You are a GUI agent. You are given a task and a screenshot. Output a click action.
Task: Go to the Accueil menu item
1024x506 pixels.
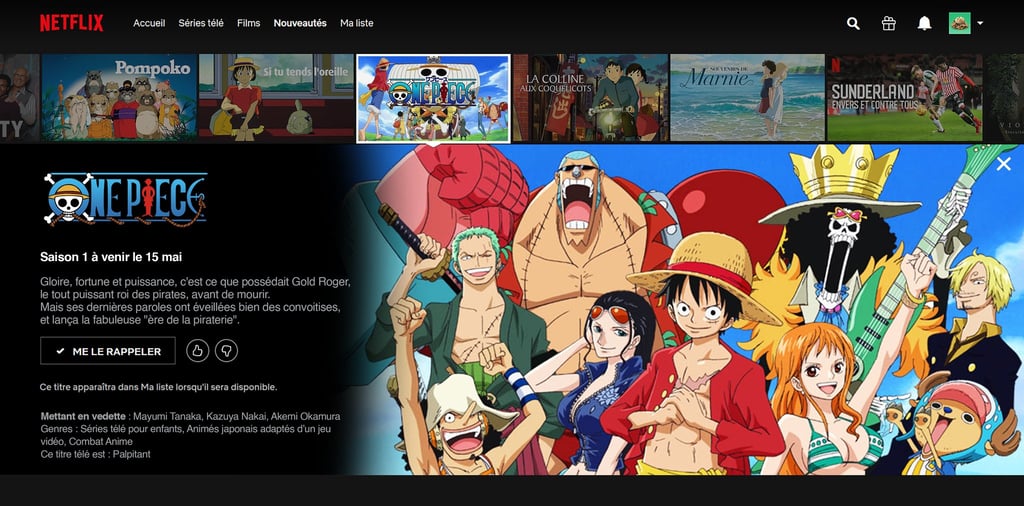[x=149, y=23]
